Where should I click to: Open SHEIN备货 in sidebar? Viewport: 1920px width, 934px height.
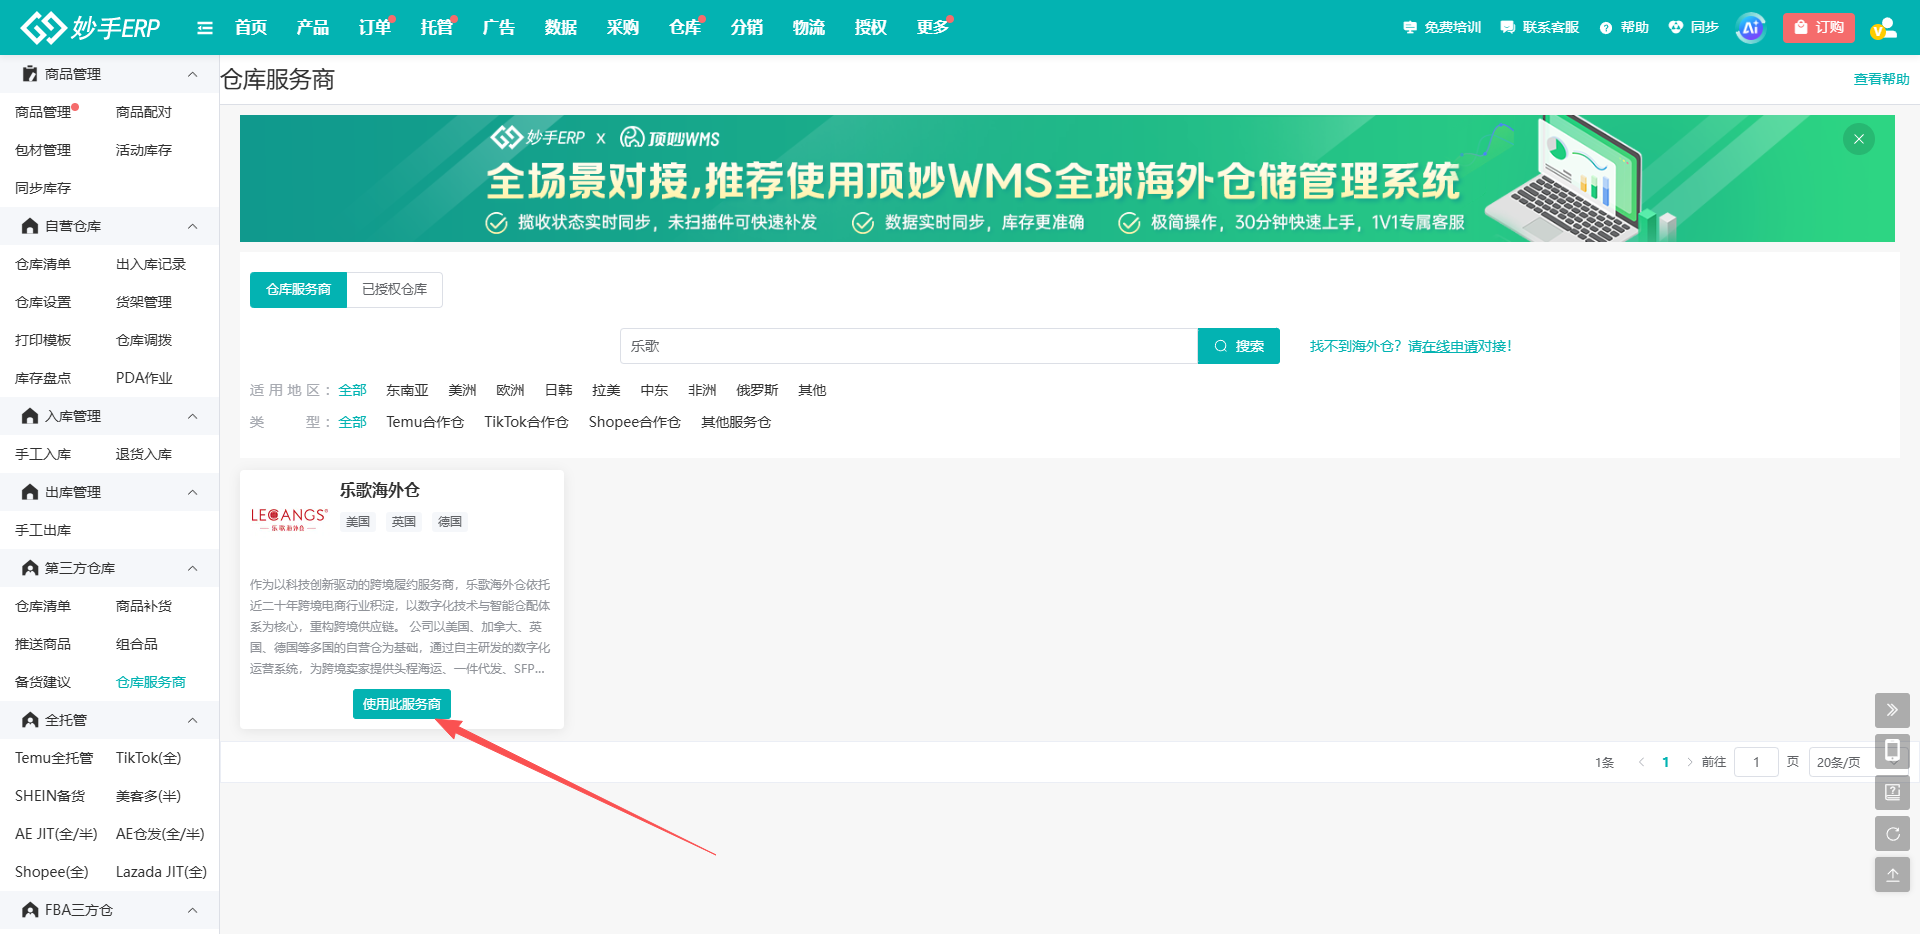50,796
